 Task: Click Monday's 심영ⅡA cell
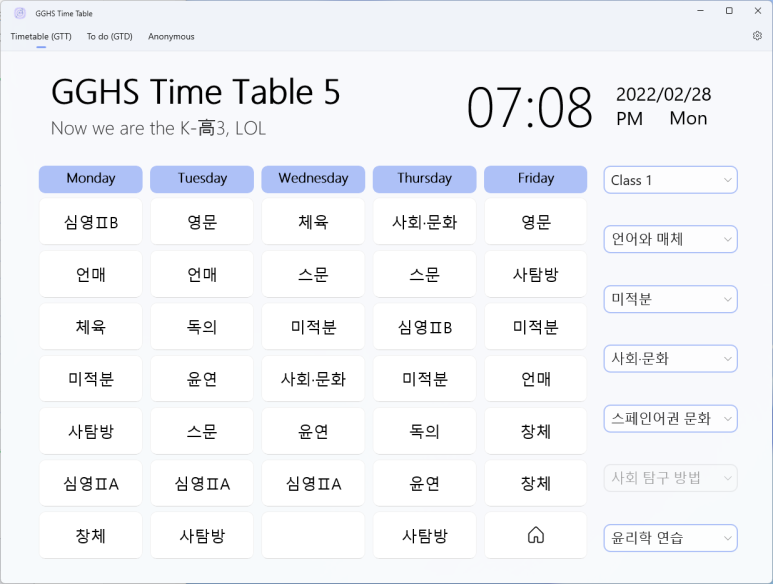pos(91,483)
